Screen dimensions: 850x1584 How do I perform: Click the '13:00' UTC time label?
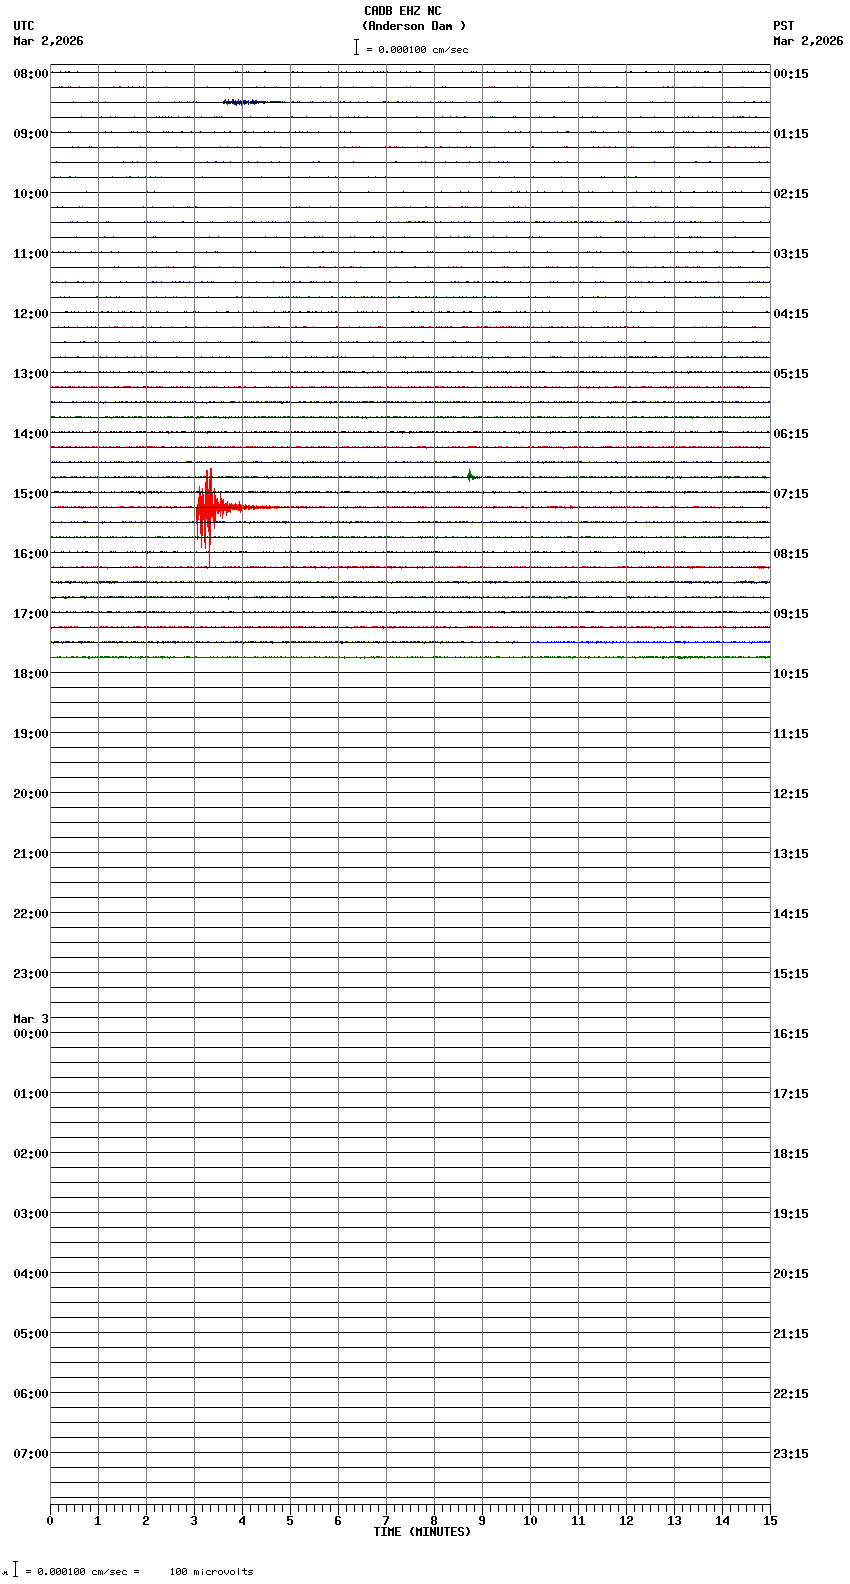click(31, 374)
